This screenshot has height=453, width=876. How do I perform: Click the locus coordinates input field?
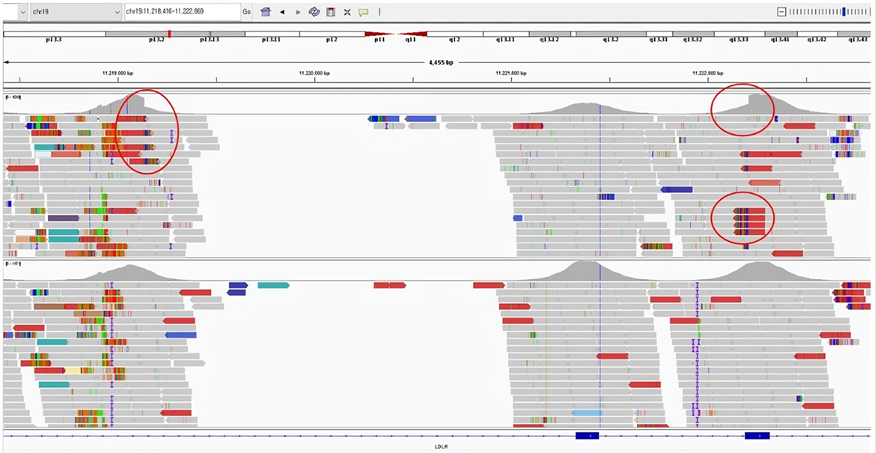point(180,12)
